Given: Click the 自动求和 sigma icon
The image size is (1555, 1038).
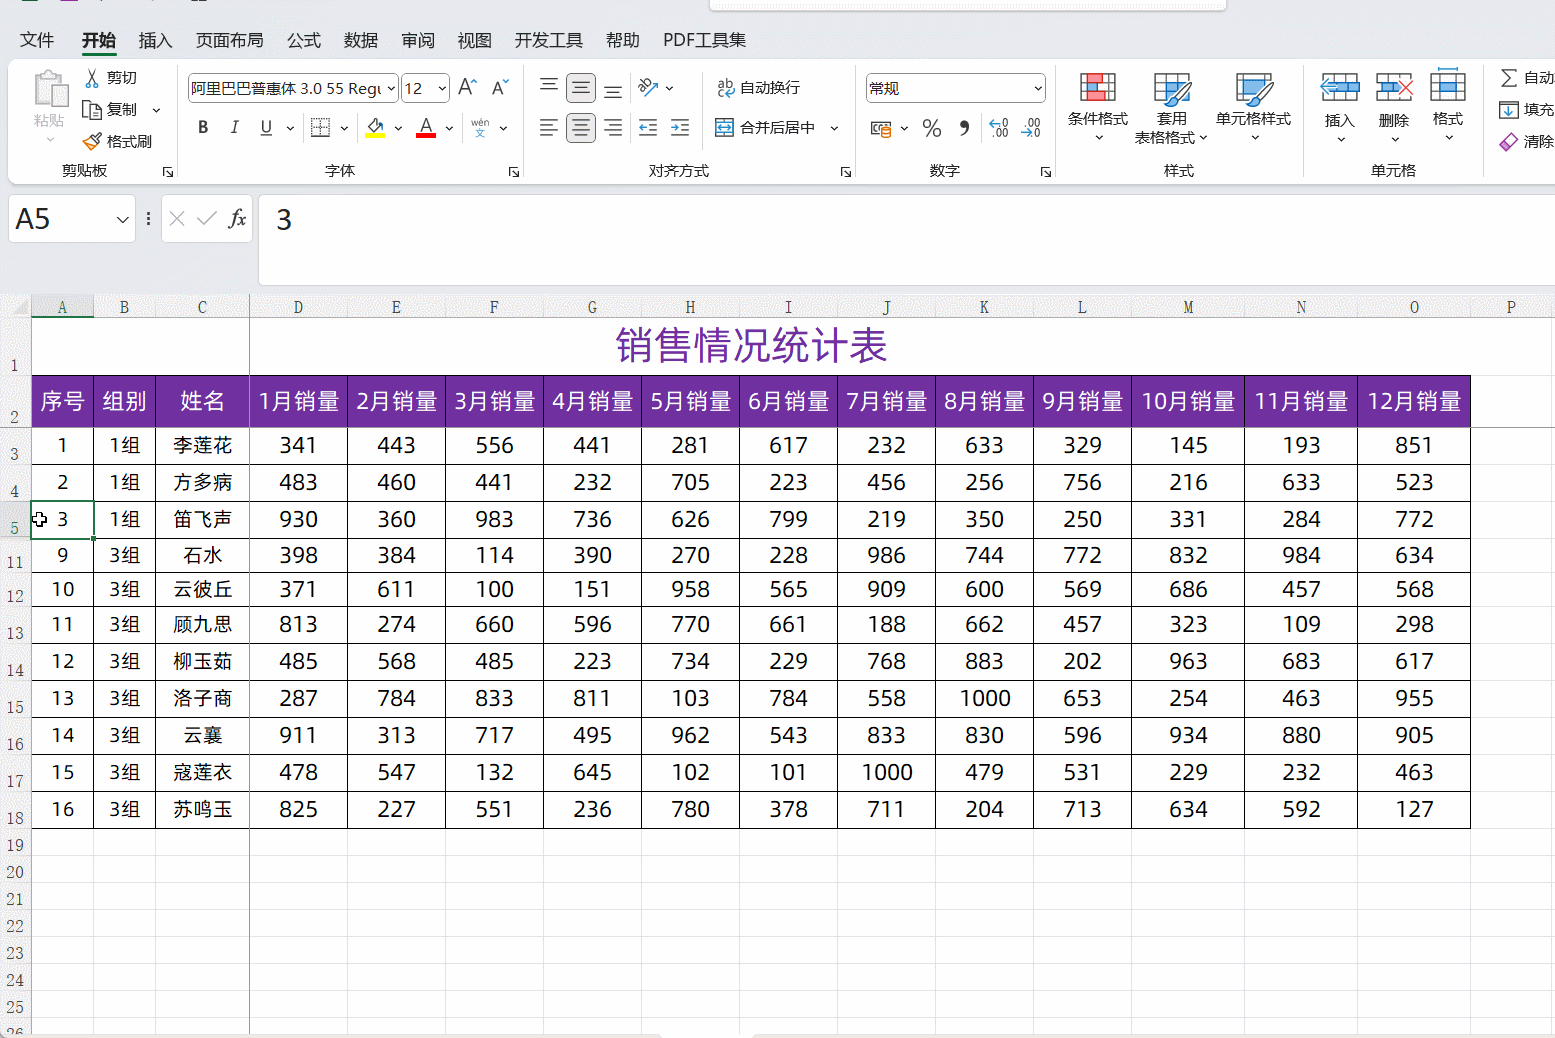Looking at the screenshot, I should (x=1510, y=77).
